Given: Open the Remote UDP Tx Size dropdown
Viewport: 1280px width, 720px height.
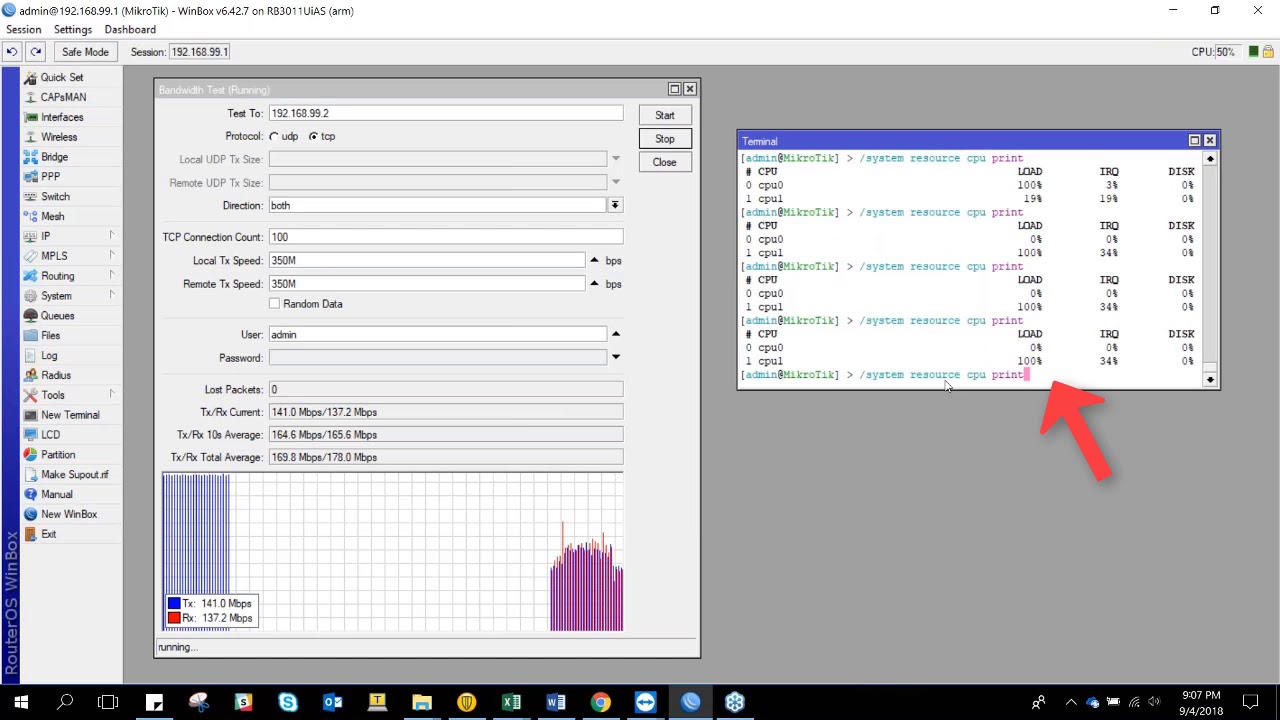Looking at the screenshot, I should (x=615, y=182).
